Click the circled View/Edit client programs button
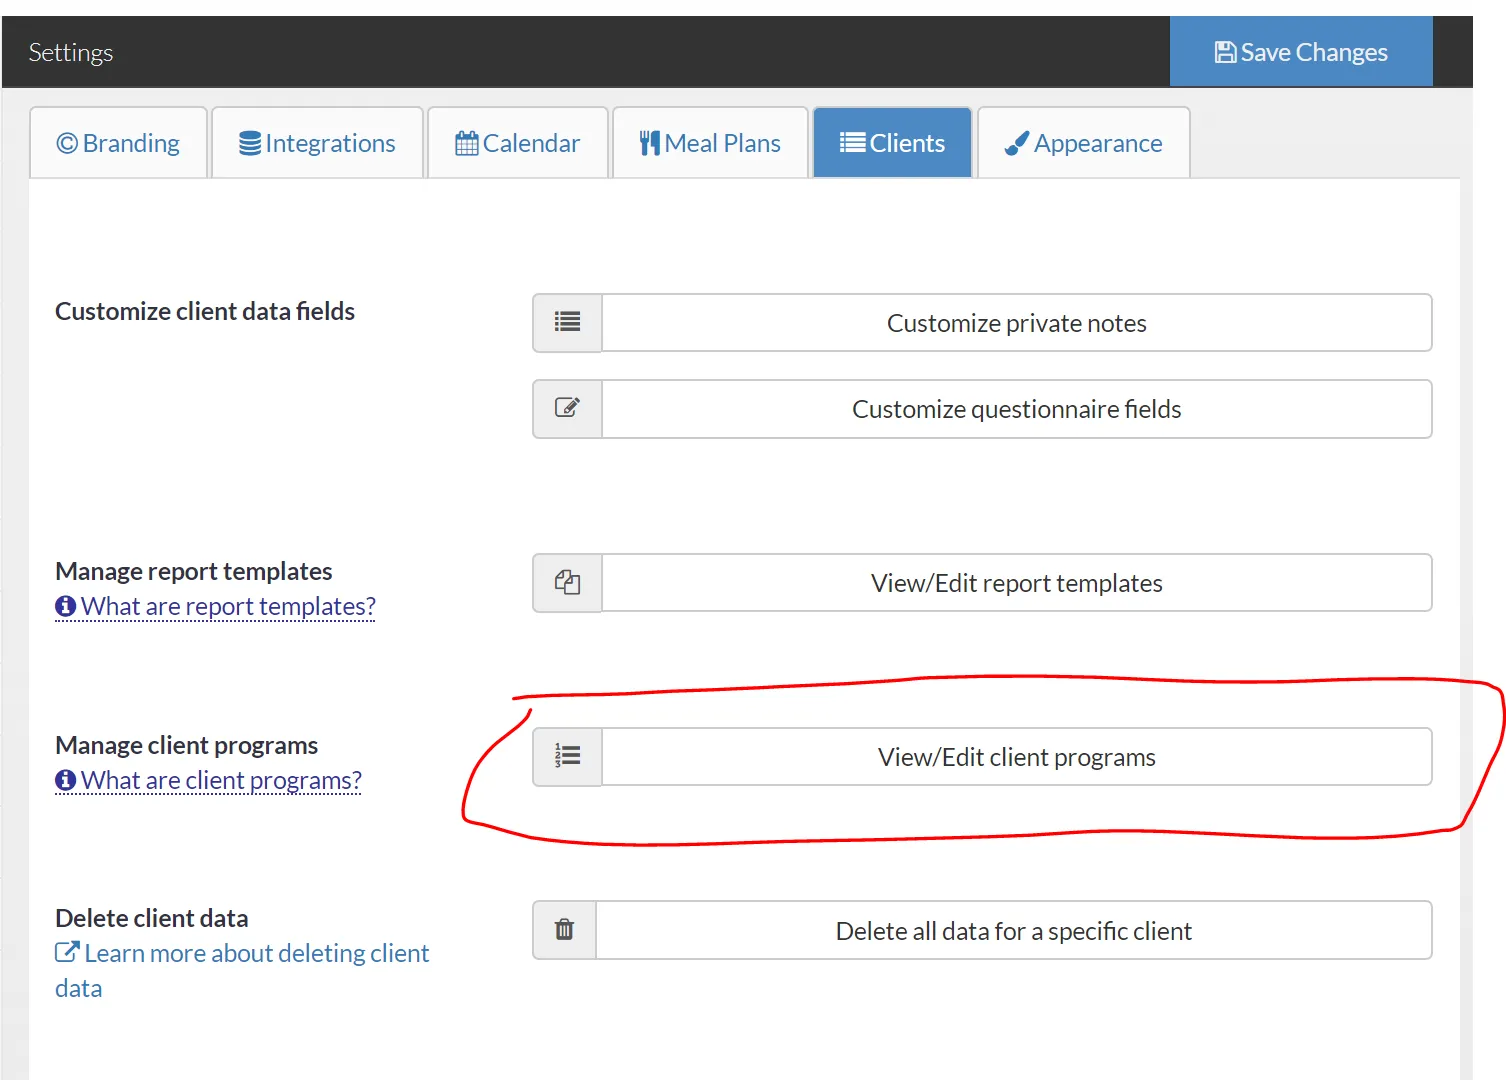This screenshot has width=1506, height=1080. [1015, 756]
